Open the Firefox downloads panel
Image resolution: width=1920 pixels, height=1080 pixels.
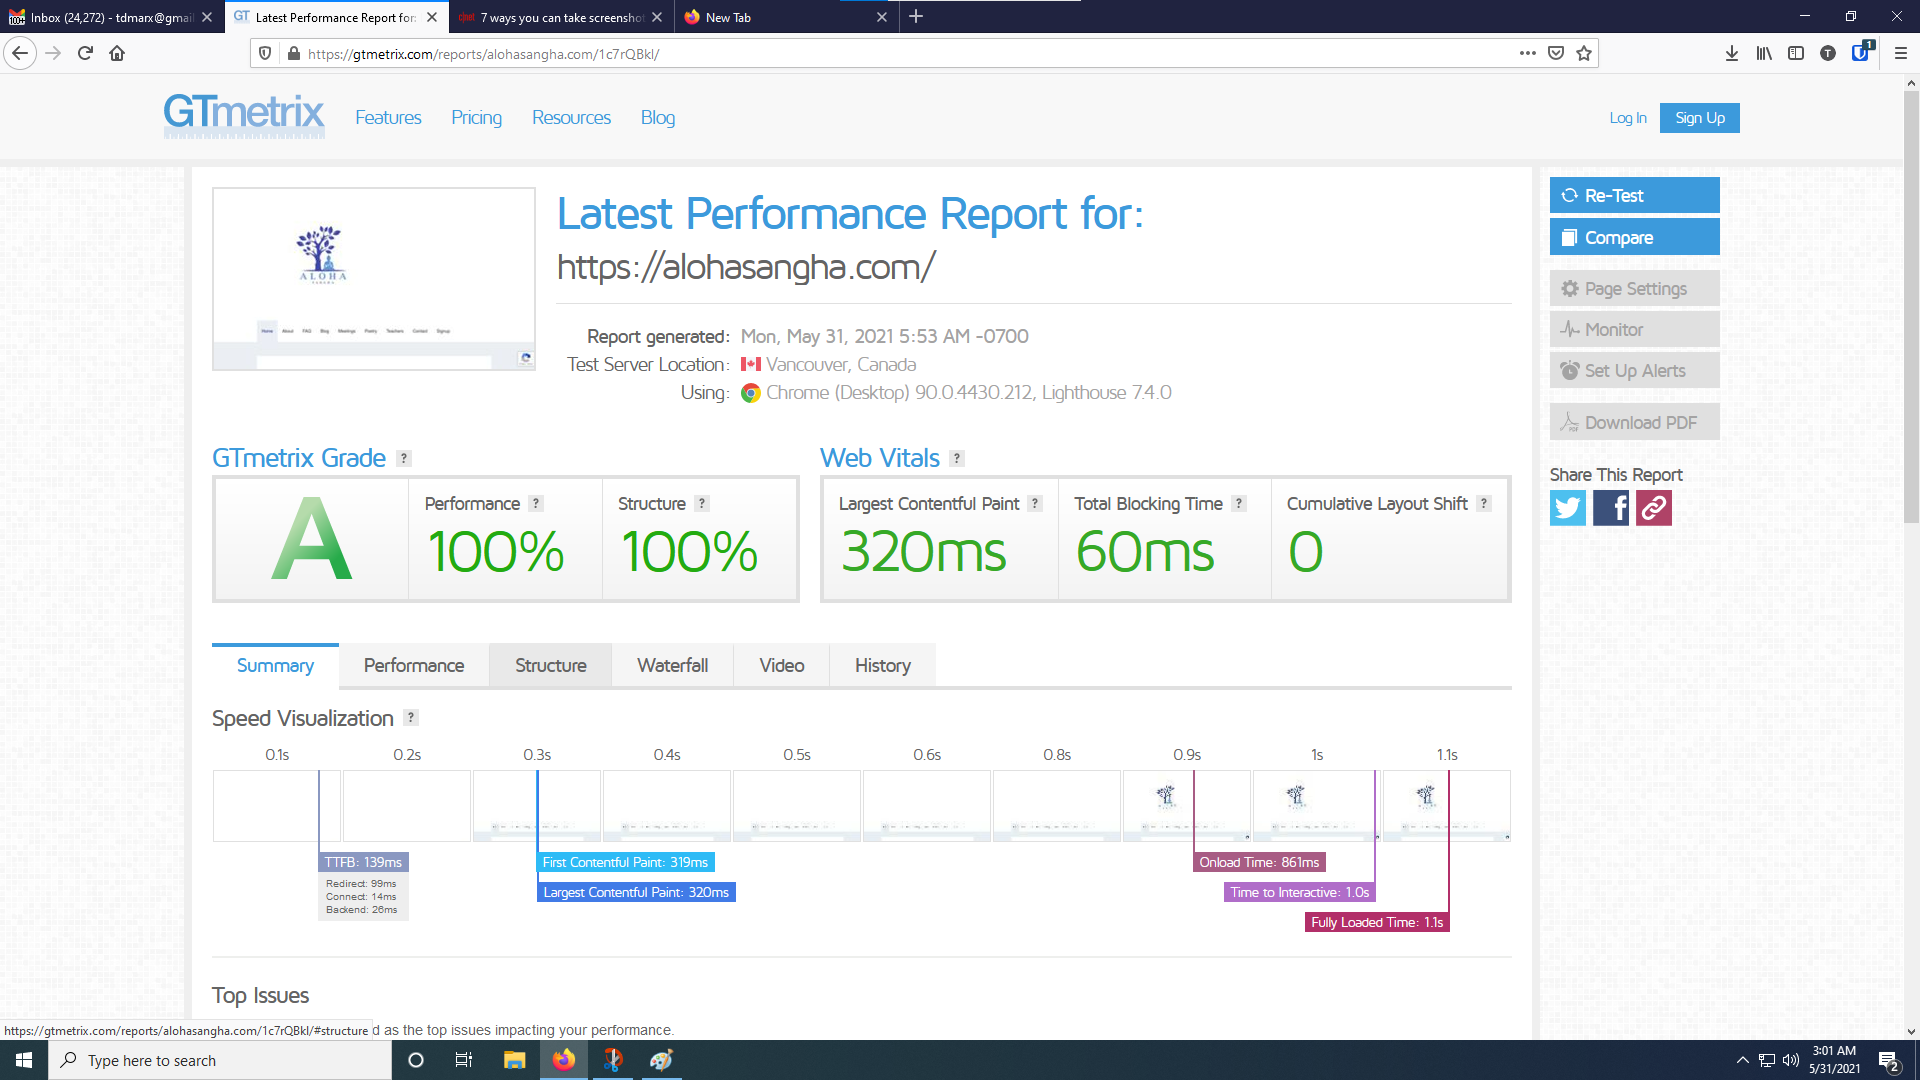click(x=1732, y=53)
